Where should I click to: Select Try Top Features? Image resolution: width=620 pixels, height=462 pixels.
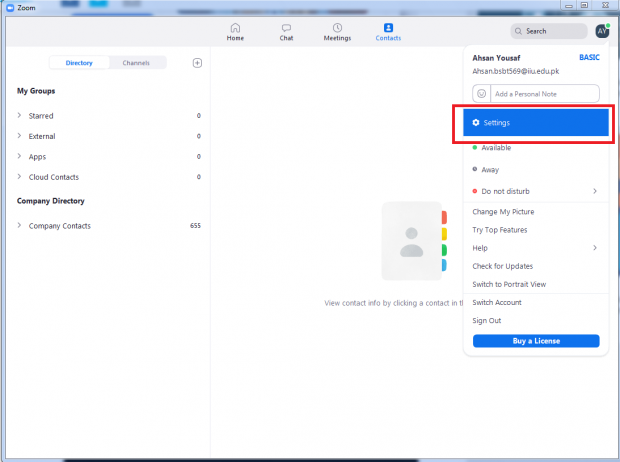click(499, 230)
